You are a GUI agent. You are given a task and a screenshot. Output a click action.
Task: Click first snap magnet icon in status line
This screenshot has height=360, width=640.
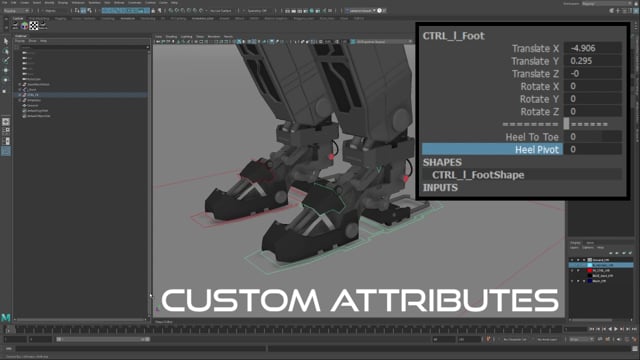pos(171,11)
